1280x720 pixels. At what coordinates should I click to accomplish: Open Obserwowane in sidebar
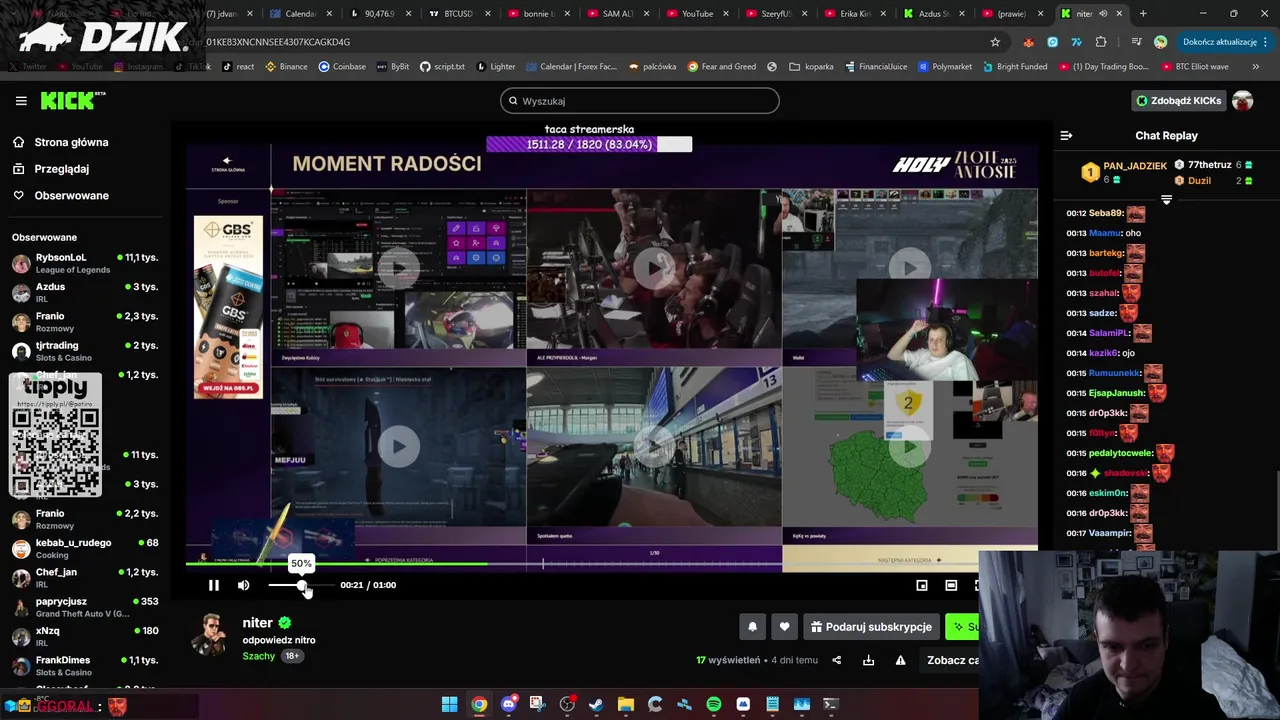click(71, 196)
